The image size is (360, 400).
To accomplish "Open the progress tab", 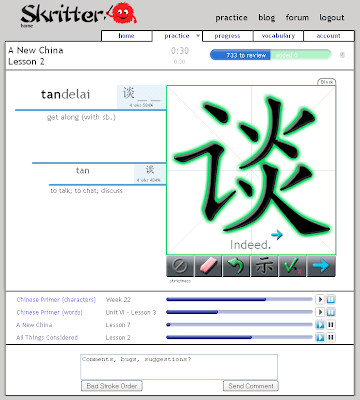I will (227, 36).
